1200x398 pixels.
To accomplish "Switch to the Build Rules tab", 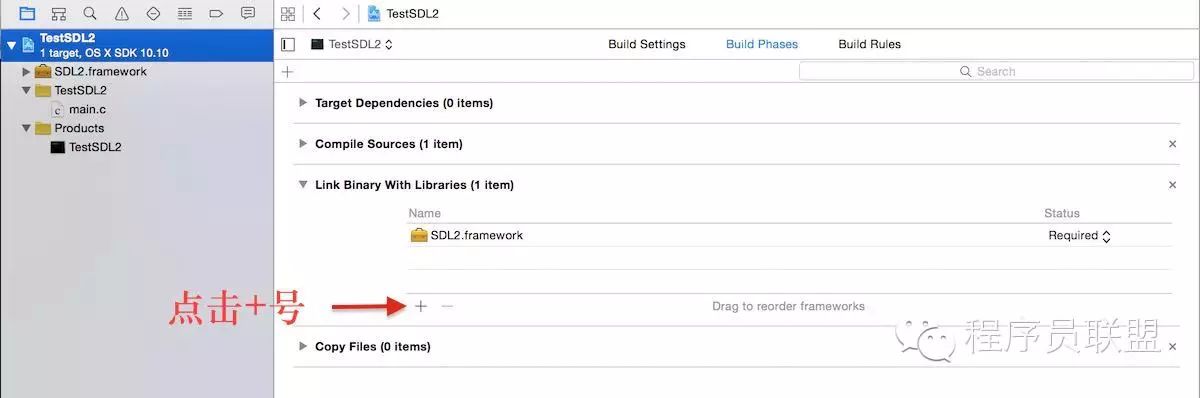I will (869, 44).
